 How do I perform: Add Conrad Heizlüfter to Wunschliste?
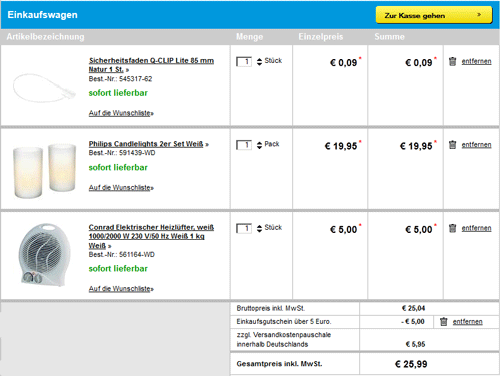coord(121,289)
